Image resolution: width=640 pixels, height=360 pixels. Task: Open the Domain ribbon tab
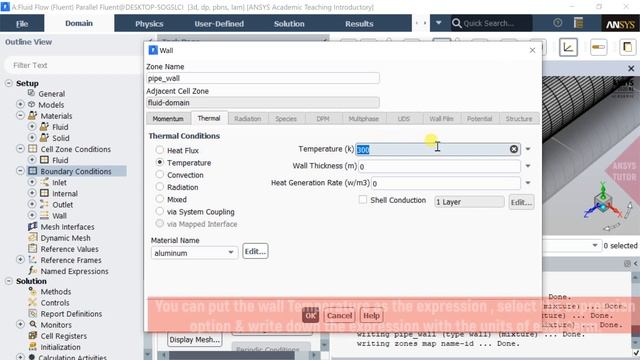[79, 23]
